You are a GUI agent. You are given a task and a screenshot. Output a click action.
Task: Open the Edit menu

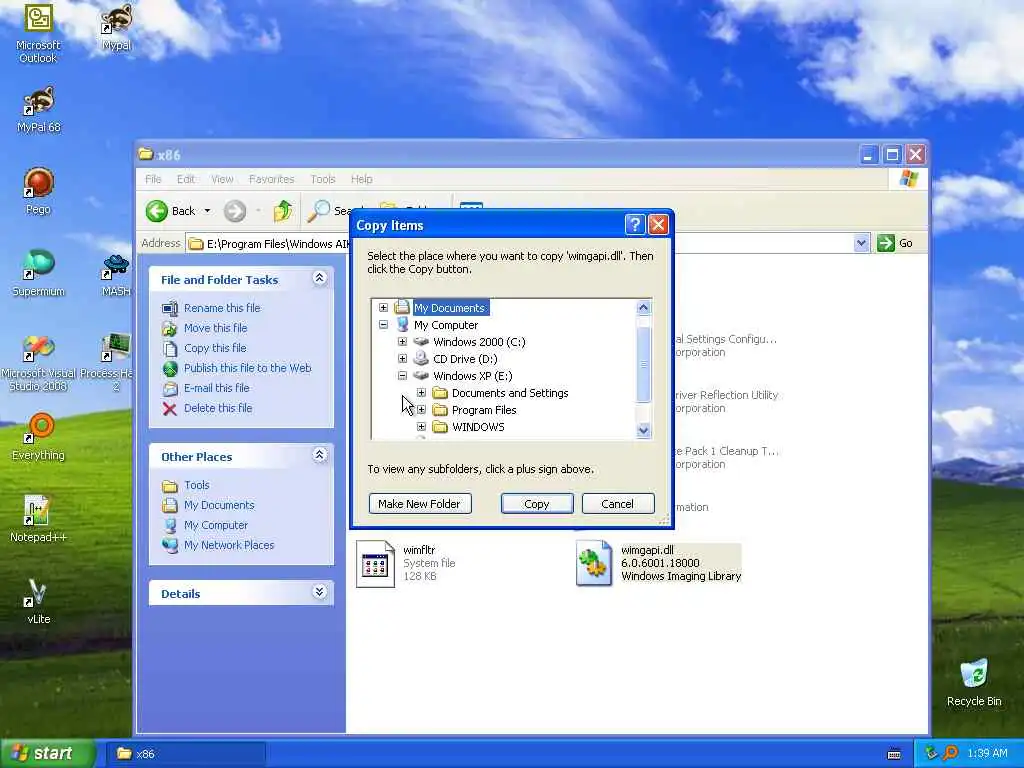tap(185, 179)
